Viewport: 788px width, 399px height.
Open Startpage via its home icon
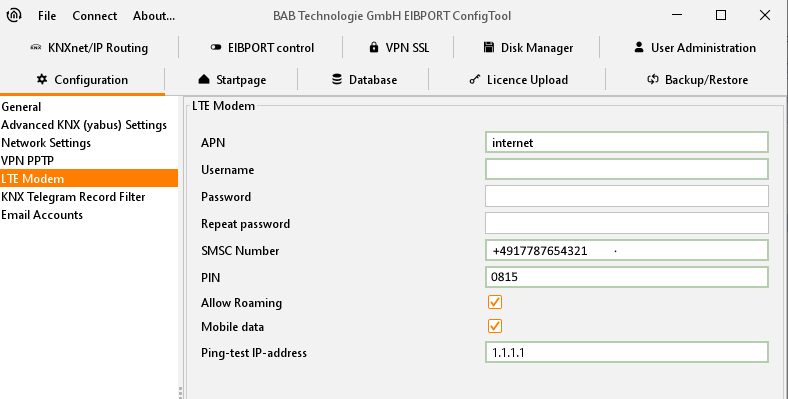click(x=204, y=79)
